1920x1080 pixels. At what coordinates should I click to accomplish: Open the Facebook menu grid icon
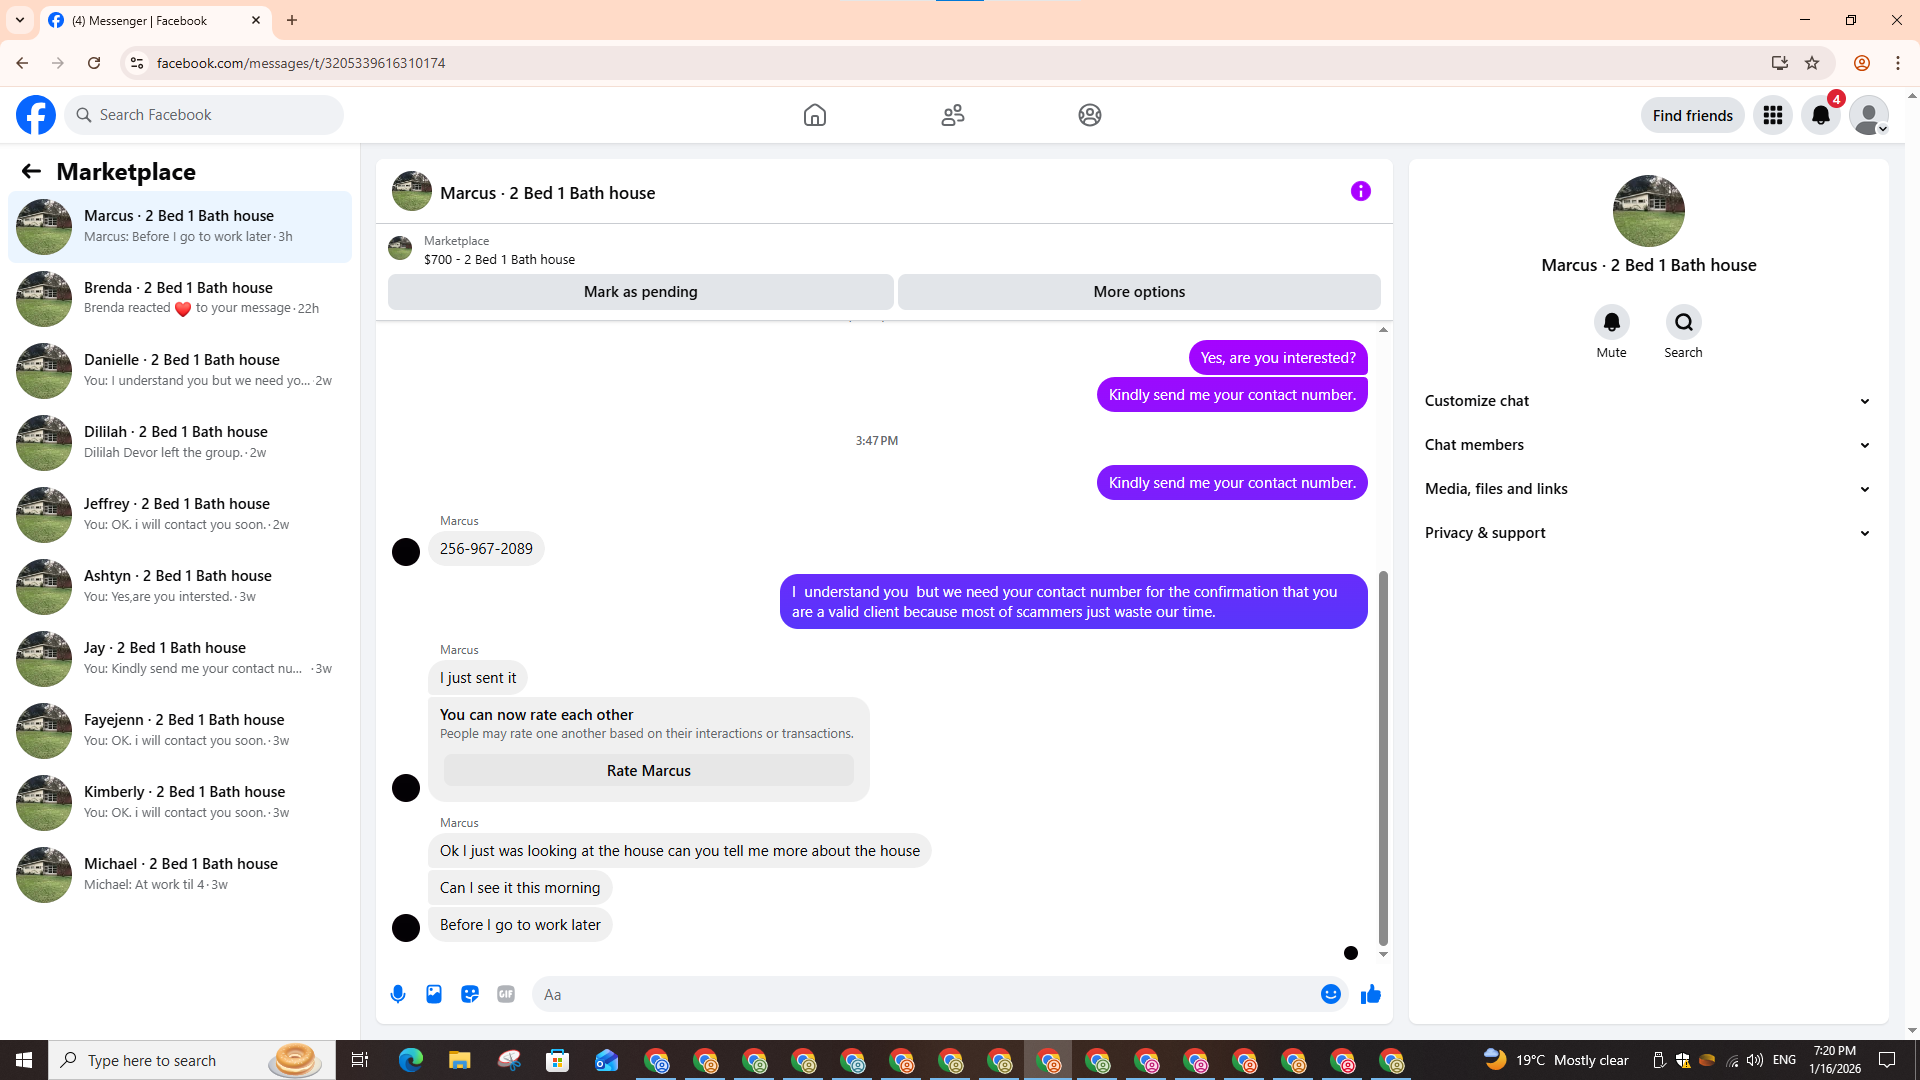1772,115
